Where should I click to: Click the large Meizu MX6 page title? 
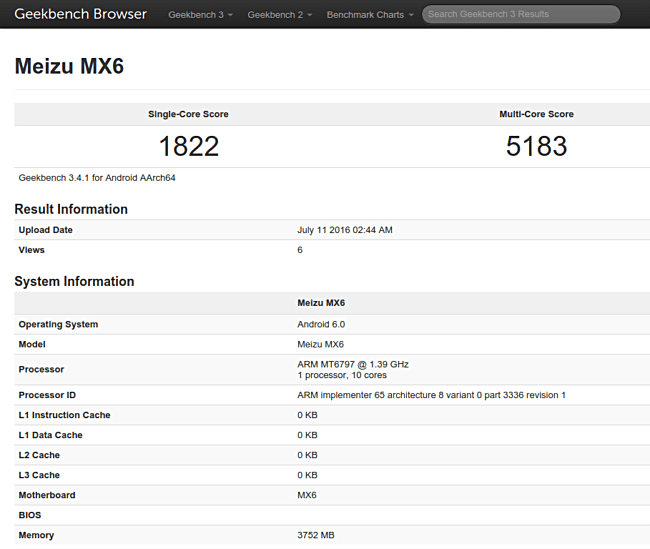[x=69, y=67]
